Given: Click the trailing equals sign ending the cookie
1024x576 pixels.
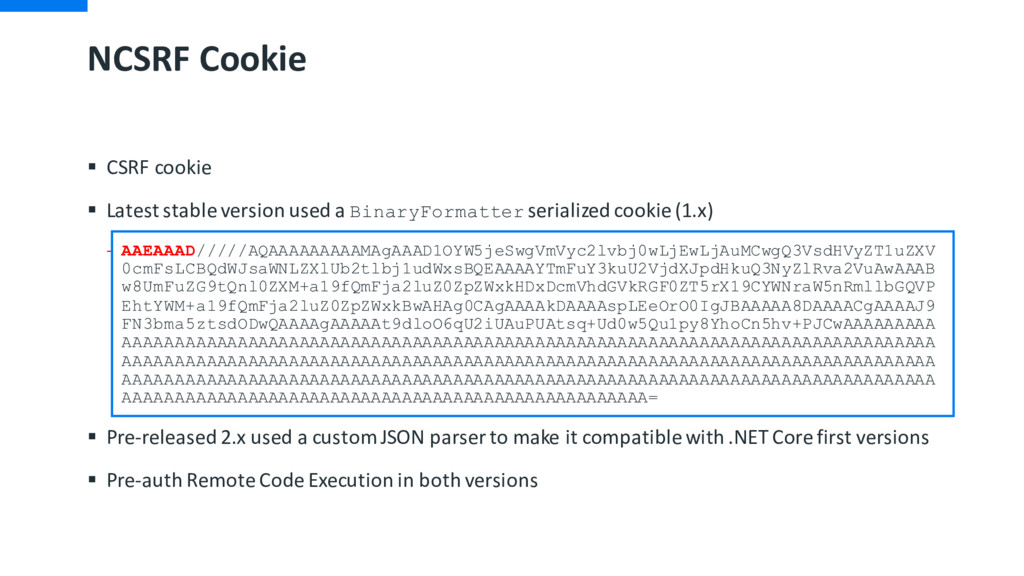Looking at the screenshot, I should tap(654, 398).
